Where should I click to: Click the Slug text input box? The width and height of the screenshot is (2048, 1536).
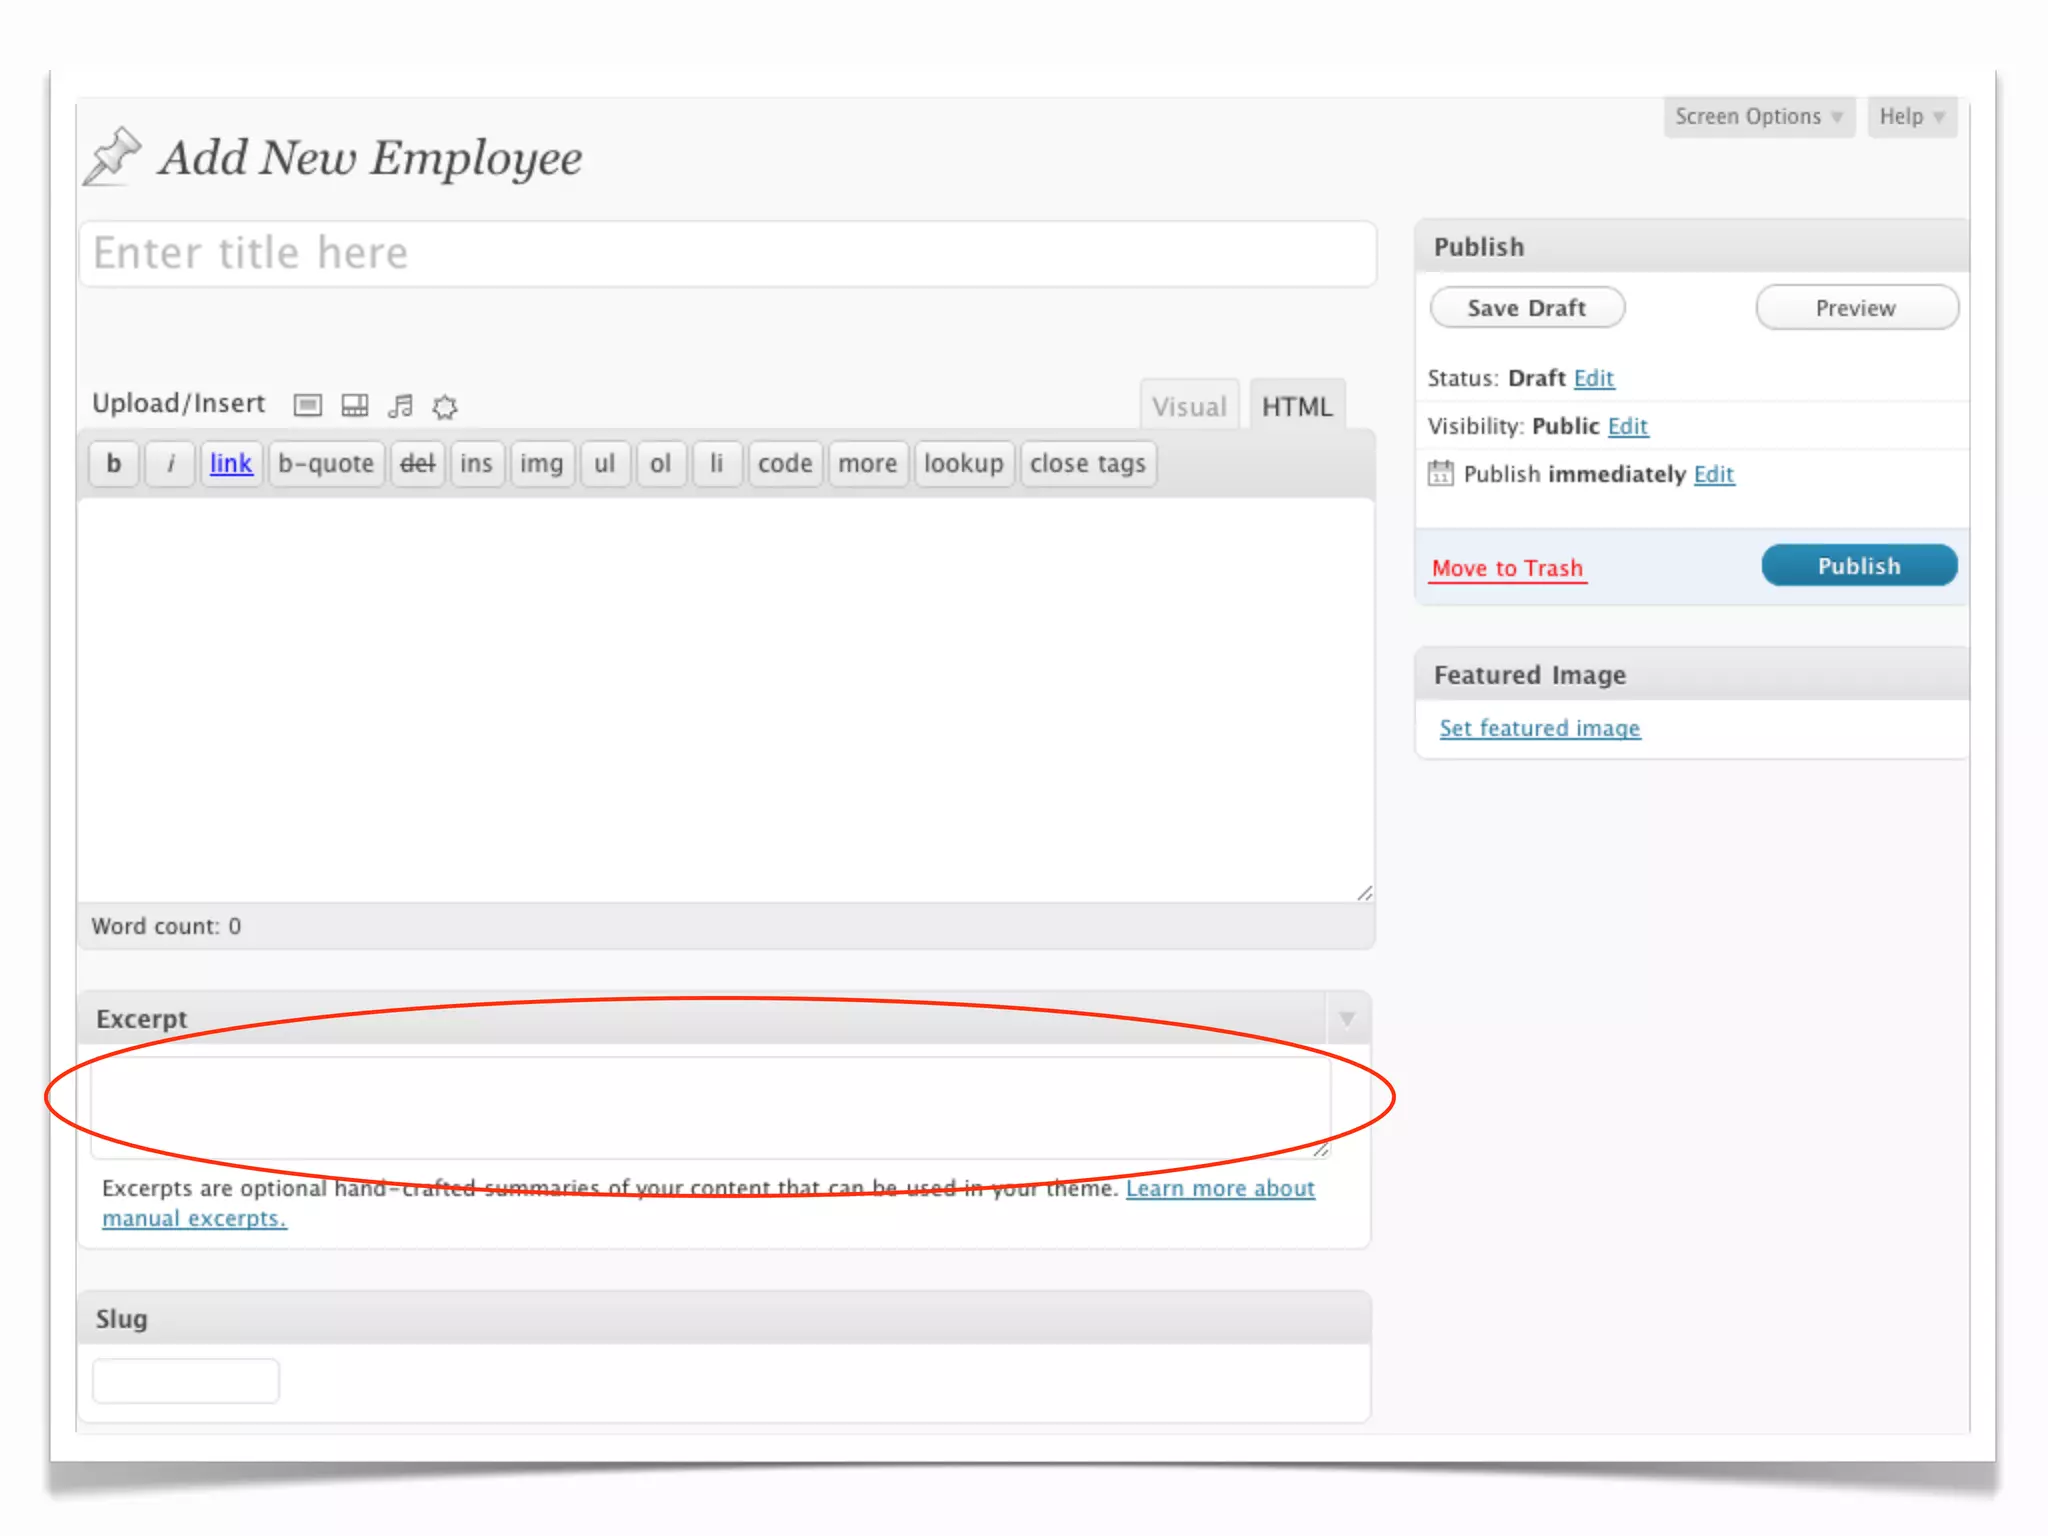(186, 1381)
